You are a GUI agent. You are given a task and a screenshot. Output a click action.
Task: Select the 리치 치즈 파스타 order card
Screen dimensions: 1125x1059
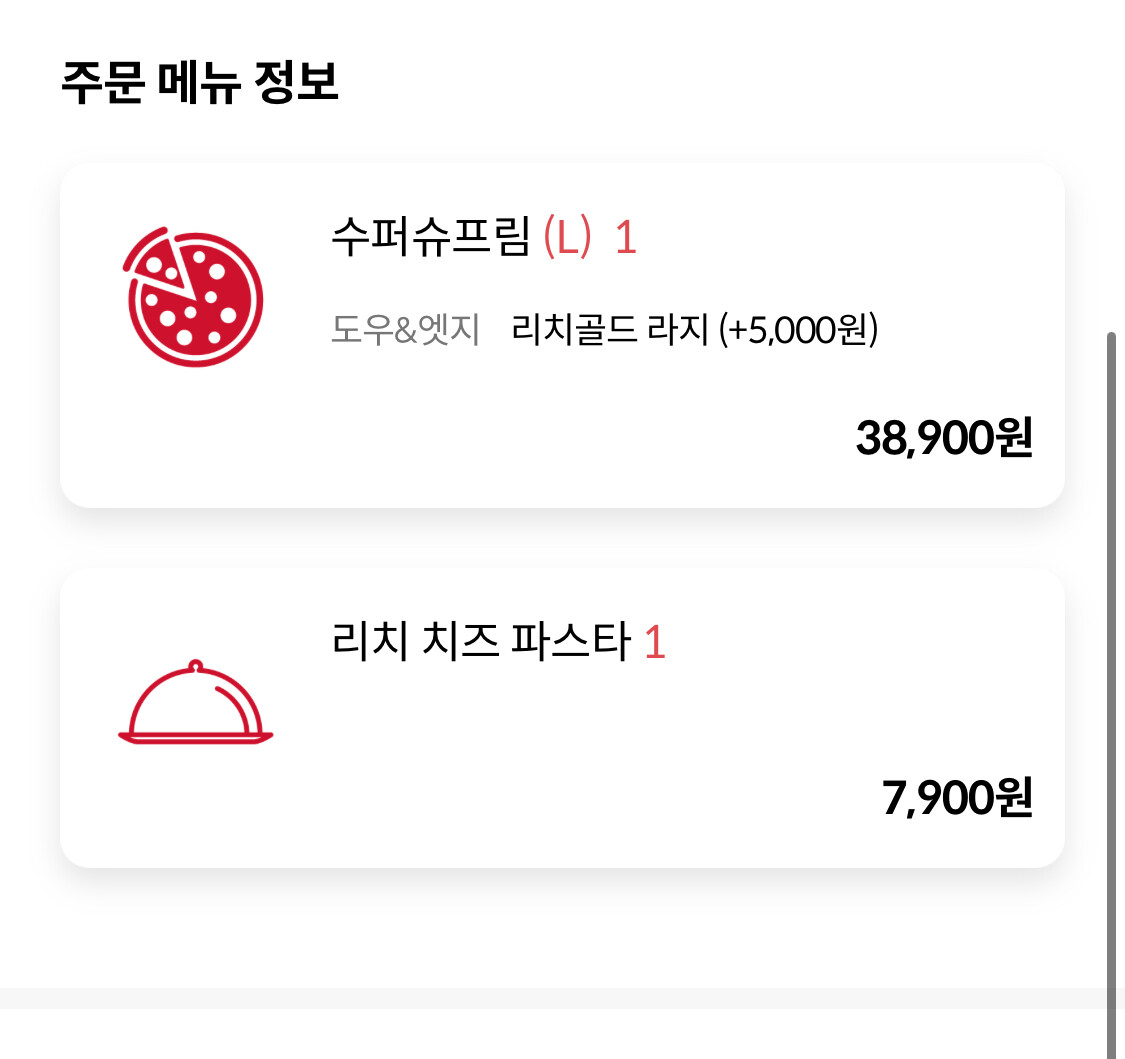(562, 717)
